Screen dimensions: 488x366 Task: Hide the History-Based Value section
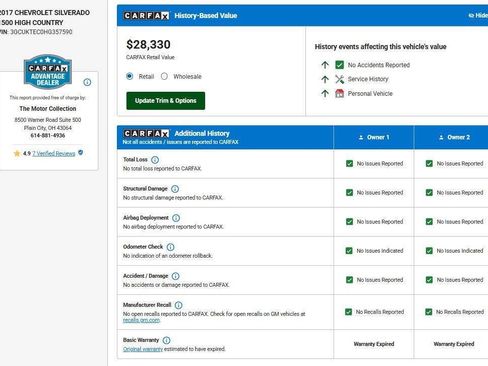tap(478, 15)
